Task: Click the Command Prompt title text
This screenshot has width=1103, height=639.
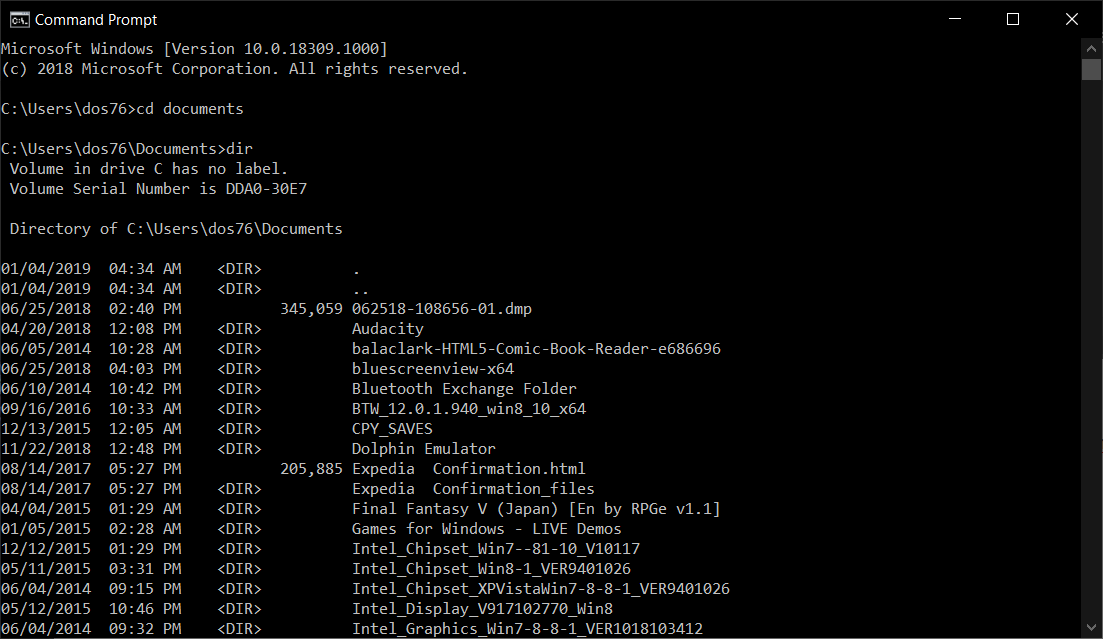Action: pyautogui.click(x=96, y=20)
